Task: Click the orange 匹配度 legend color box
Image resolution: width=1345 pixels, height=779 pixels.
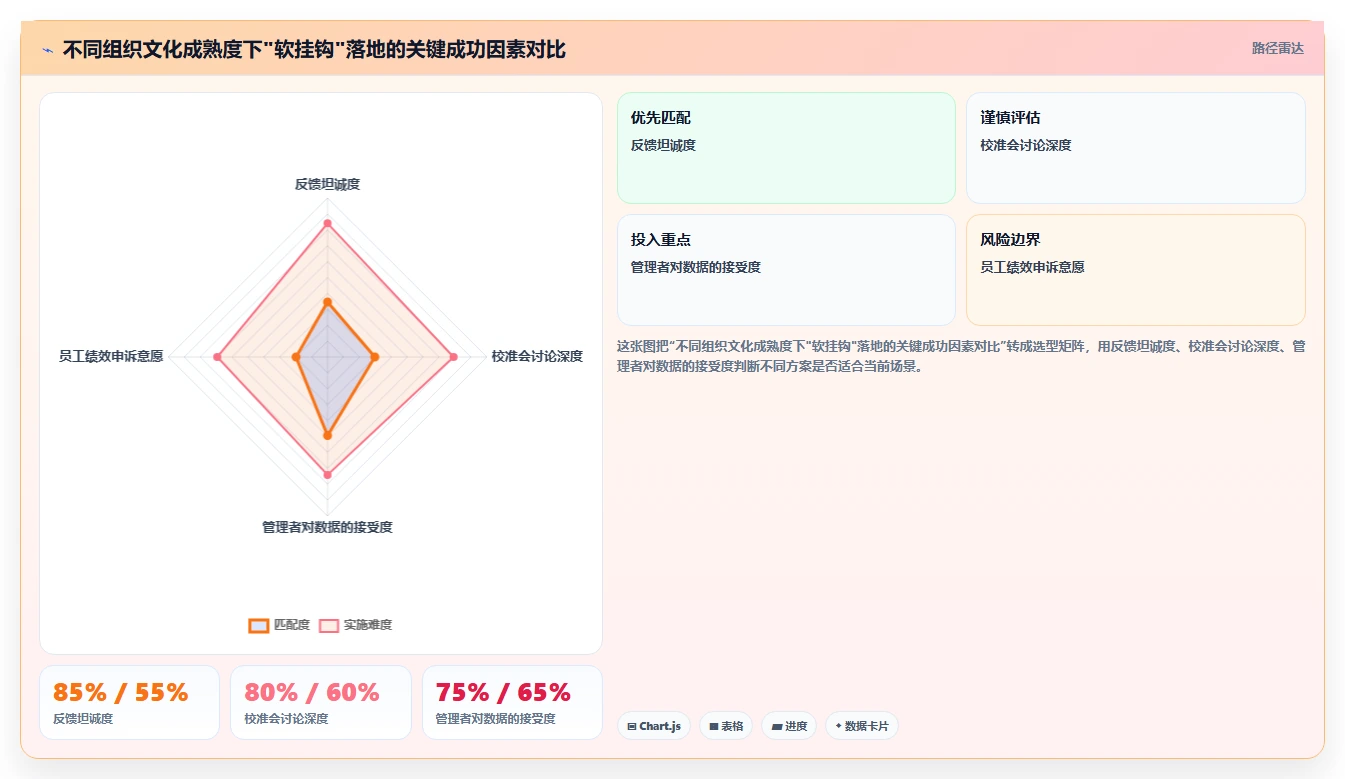Action: pos(258,625)
